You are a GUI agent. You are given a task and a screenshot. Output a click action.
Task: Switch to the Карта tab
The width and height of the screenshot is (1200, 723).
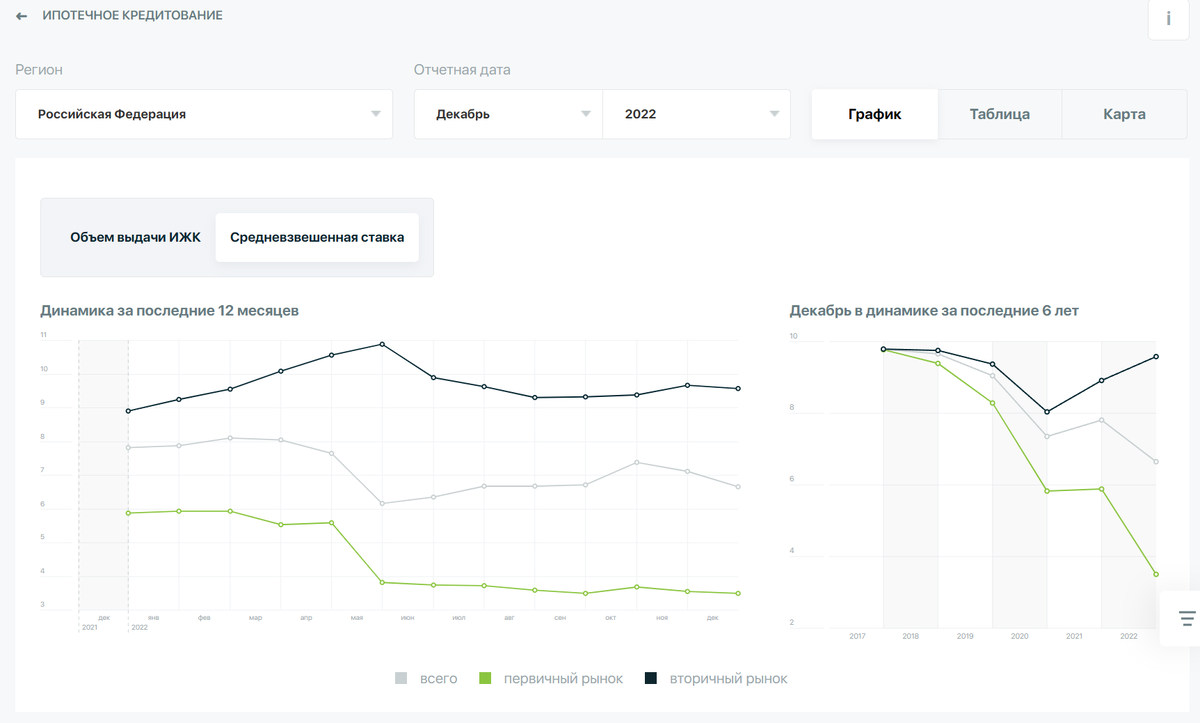click(1124, 114)
